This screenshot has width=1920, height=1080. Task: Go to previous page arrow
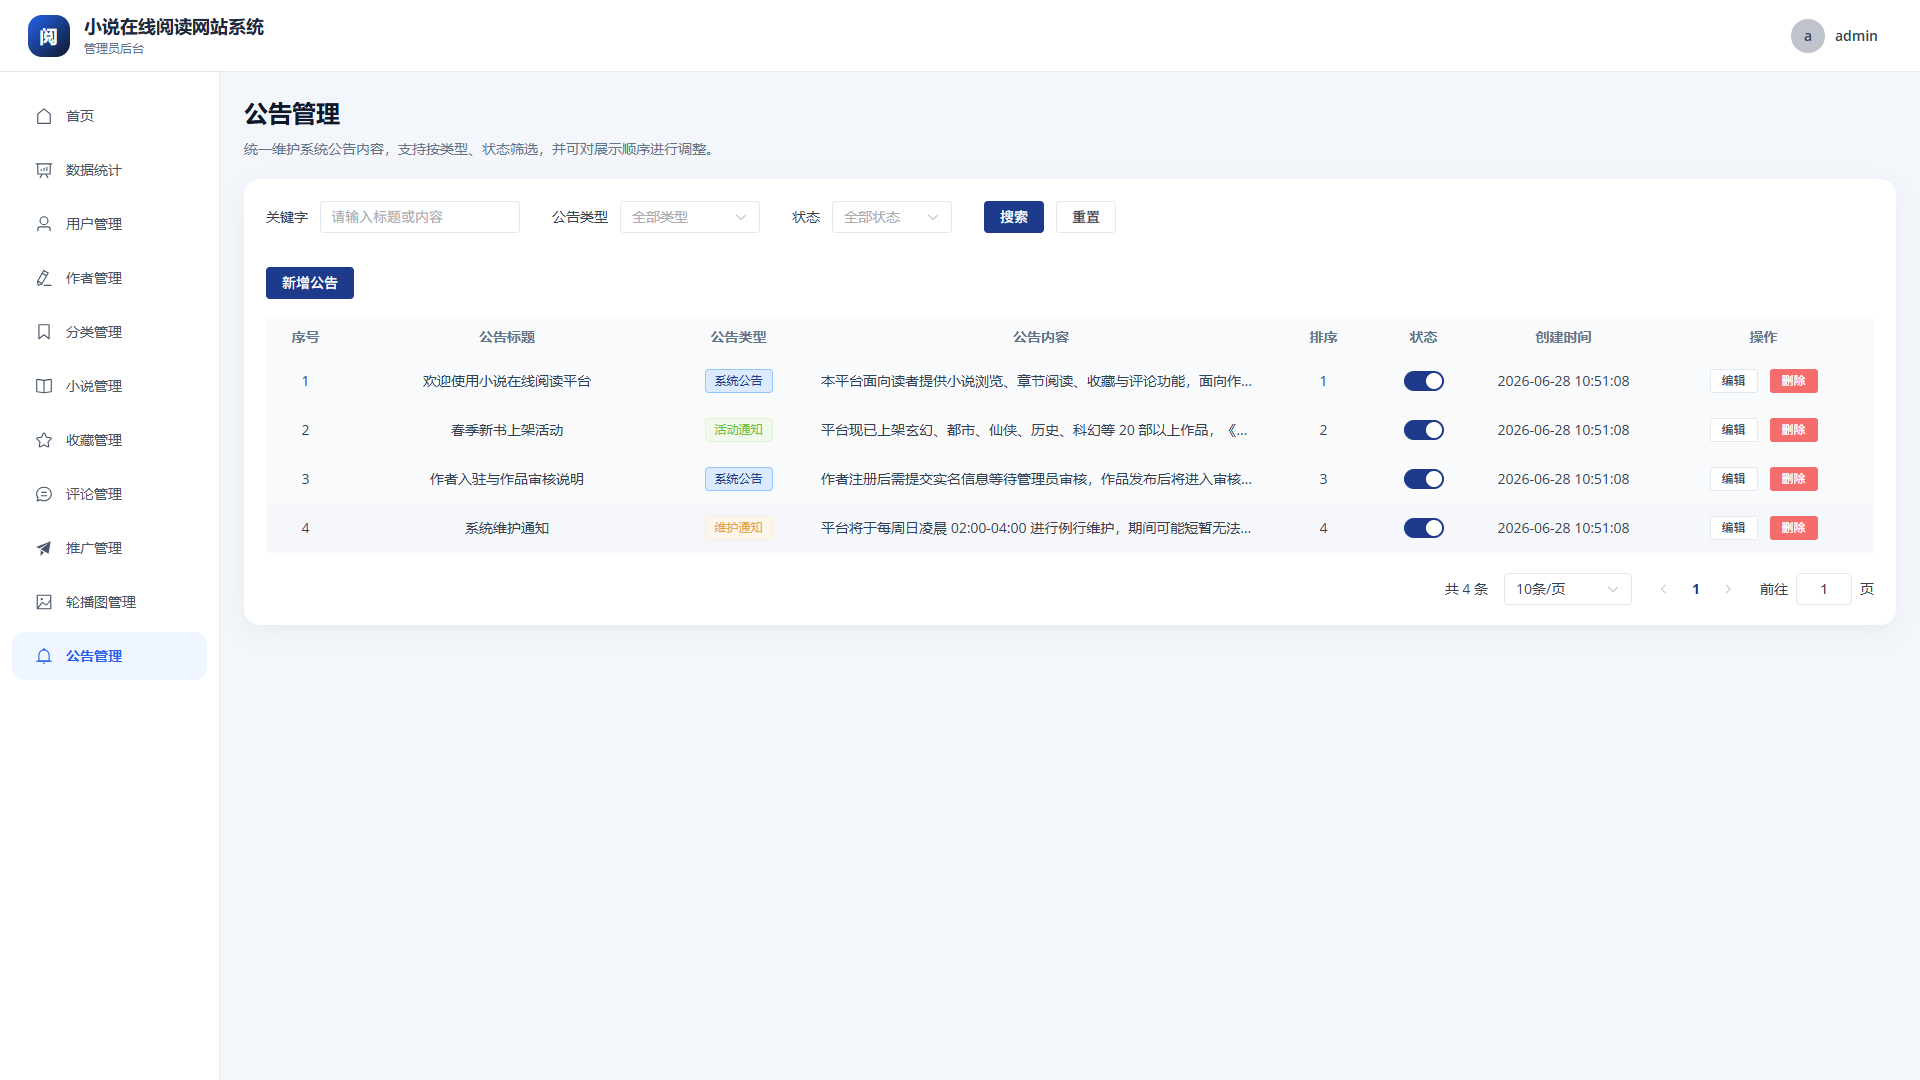click(1664, 589)
